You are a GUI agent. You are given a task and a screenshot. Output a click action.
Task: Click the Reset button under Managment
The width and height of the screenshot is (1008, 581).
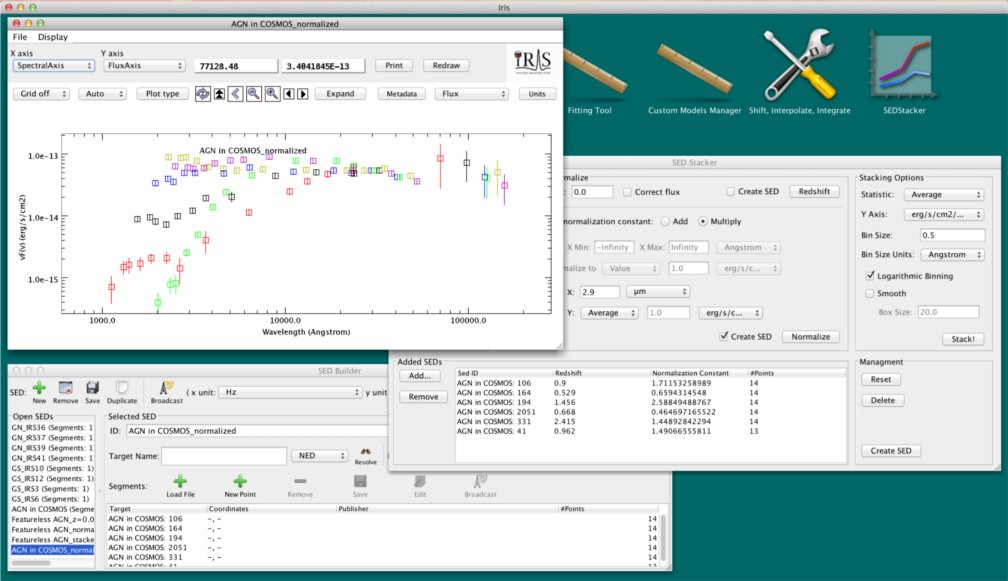pos(881,379)
